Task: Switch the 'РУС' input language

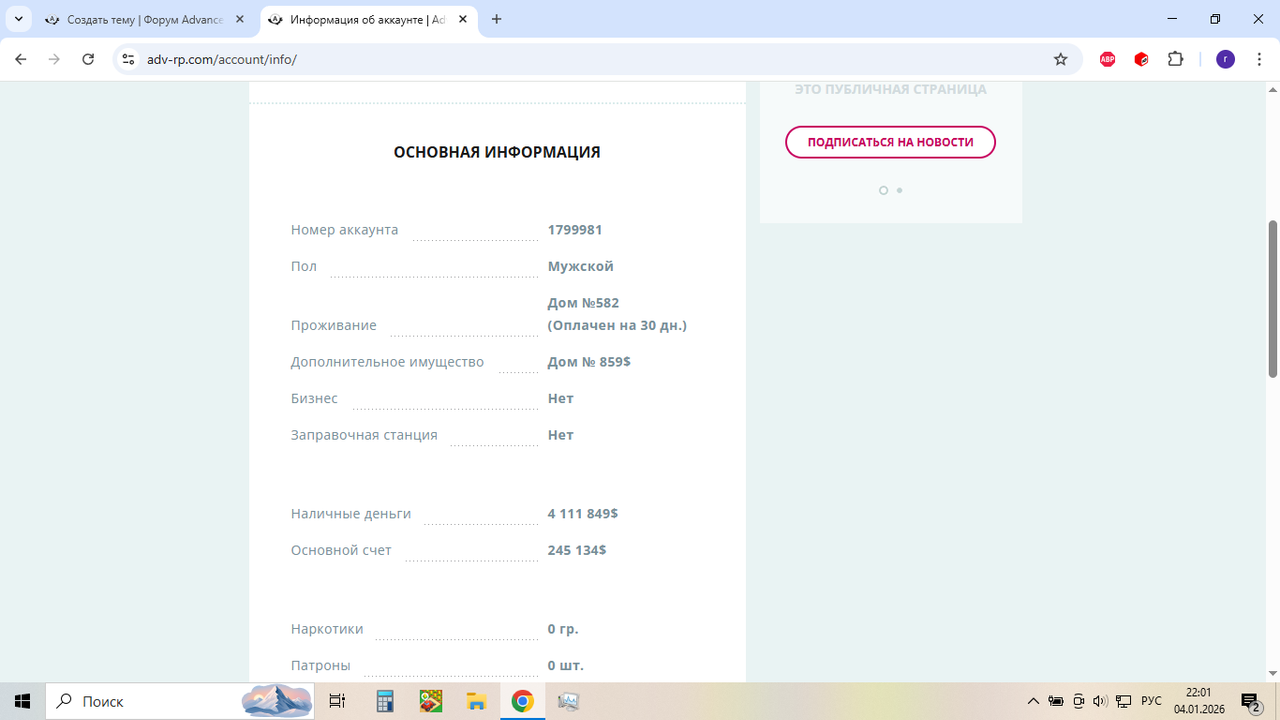Action: pos(1152,701)
